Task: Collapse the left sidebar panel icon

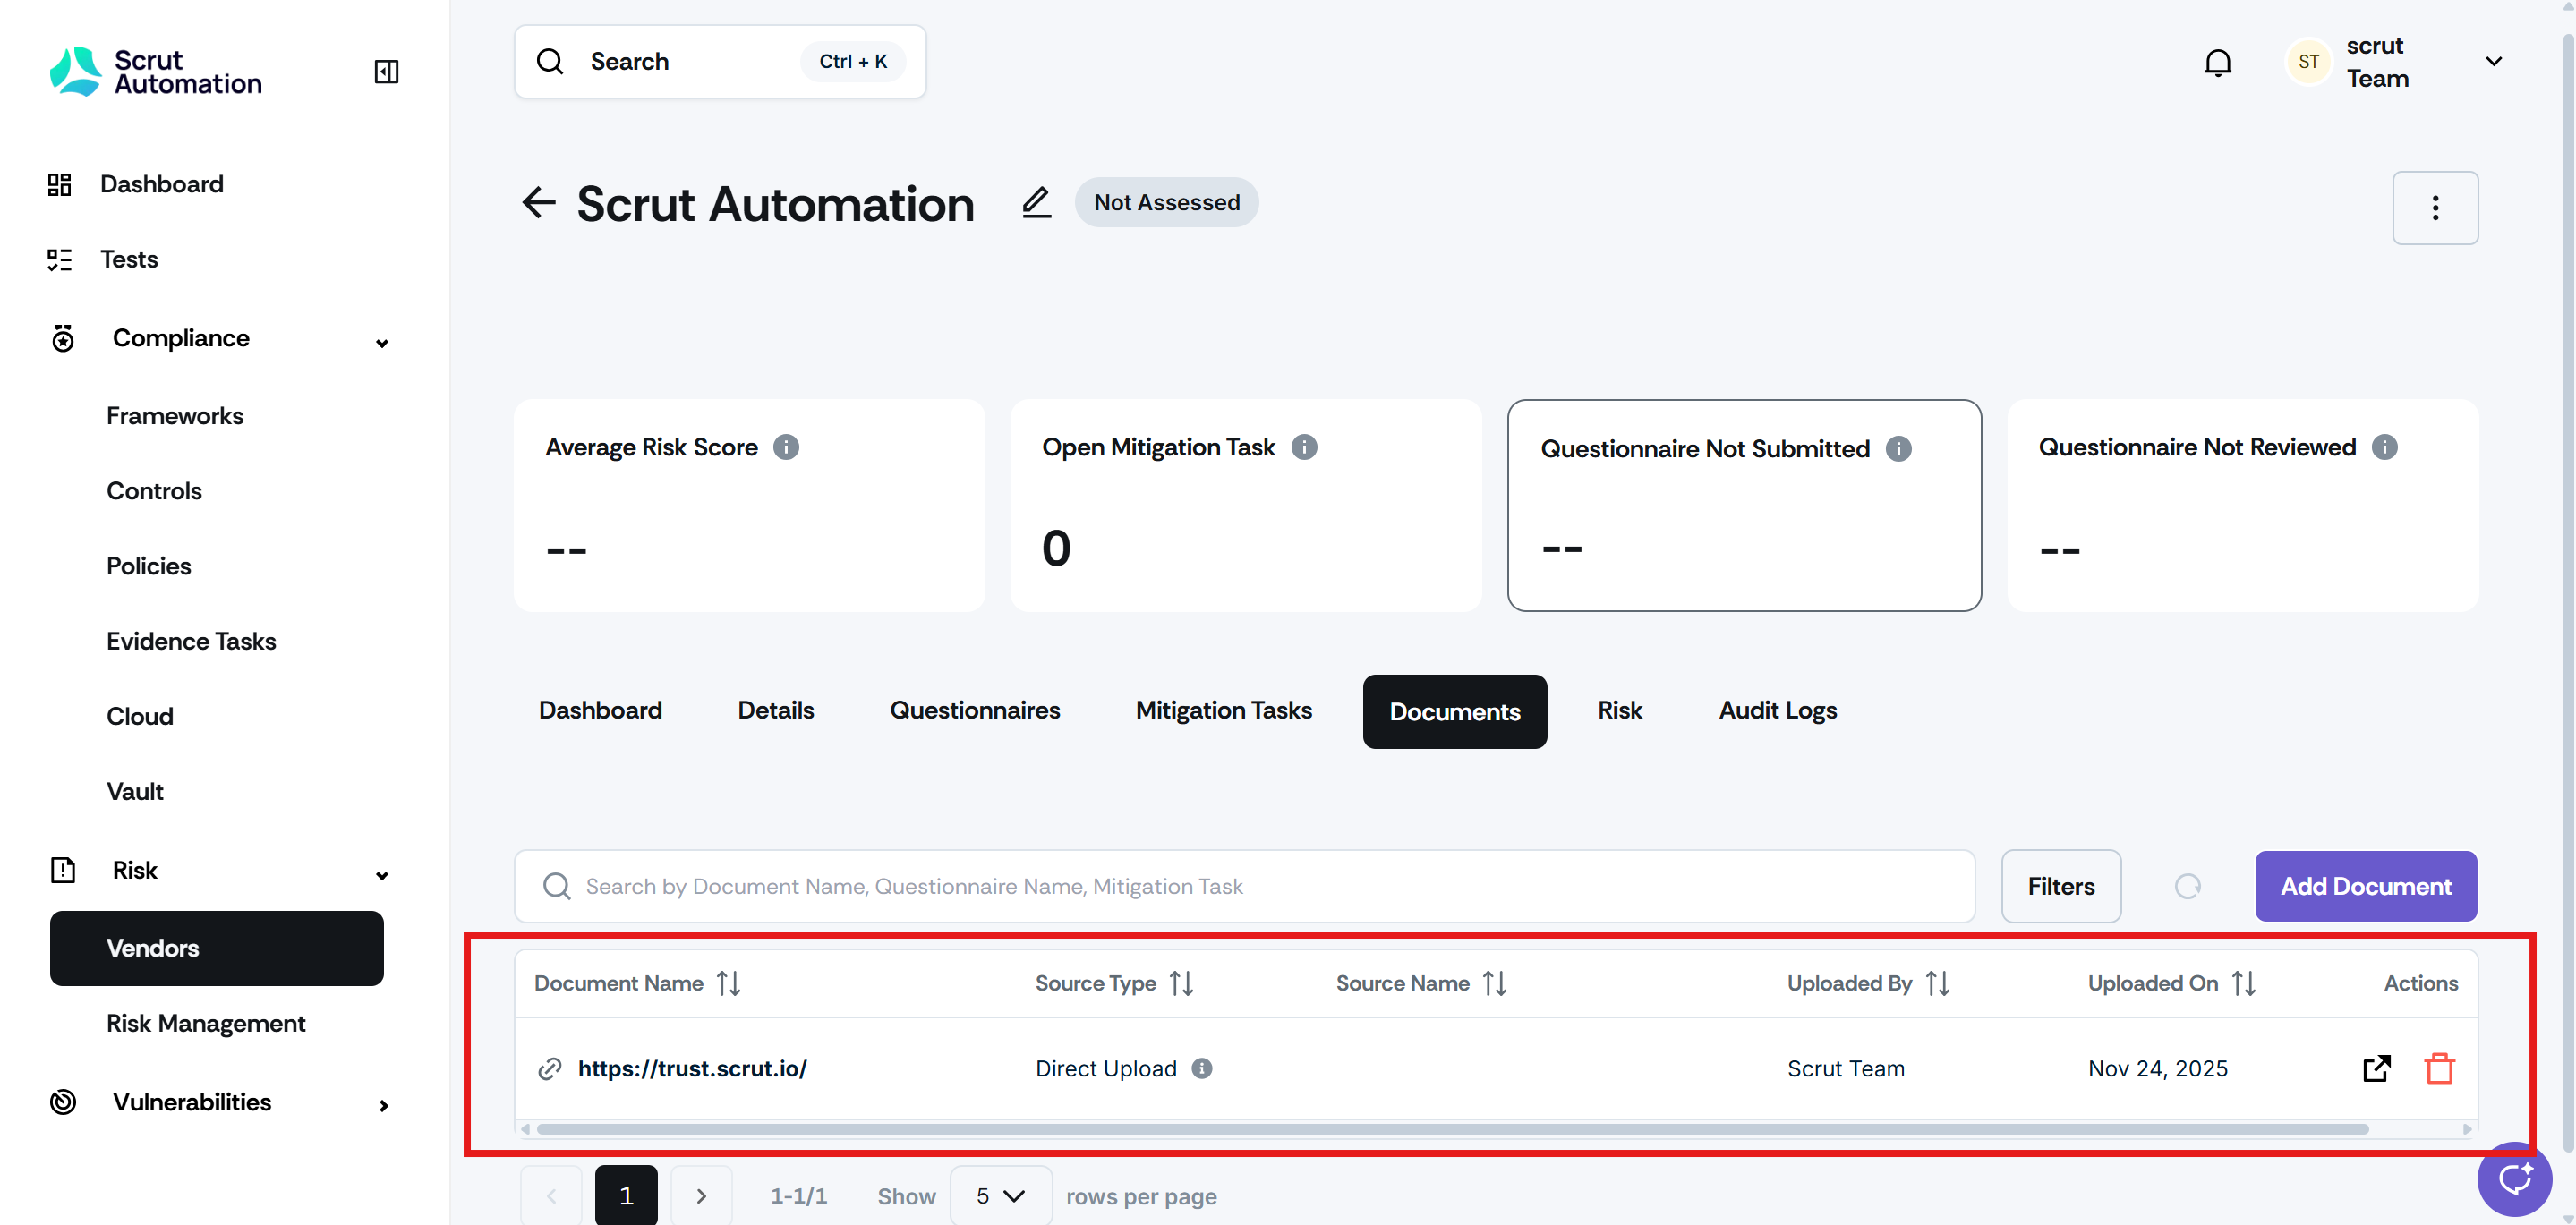Action: tap(386, 71)
